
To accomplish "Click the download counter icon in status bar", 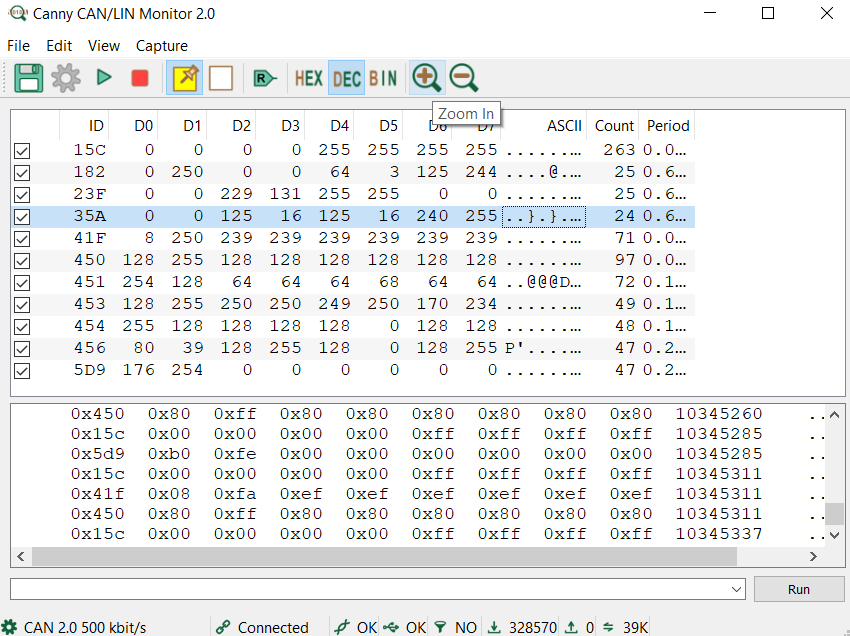I will pos(494,627).
